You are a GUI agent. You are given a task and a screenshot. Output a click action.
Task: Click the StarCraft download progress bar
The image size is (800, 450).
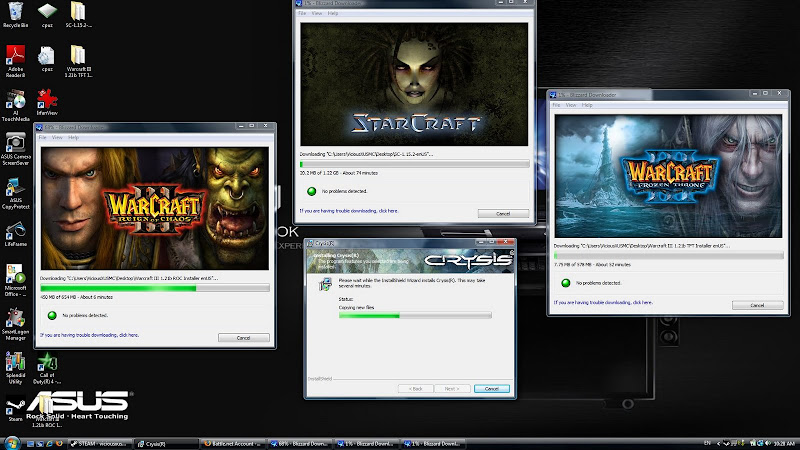(x=414, y=164)
